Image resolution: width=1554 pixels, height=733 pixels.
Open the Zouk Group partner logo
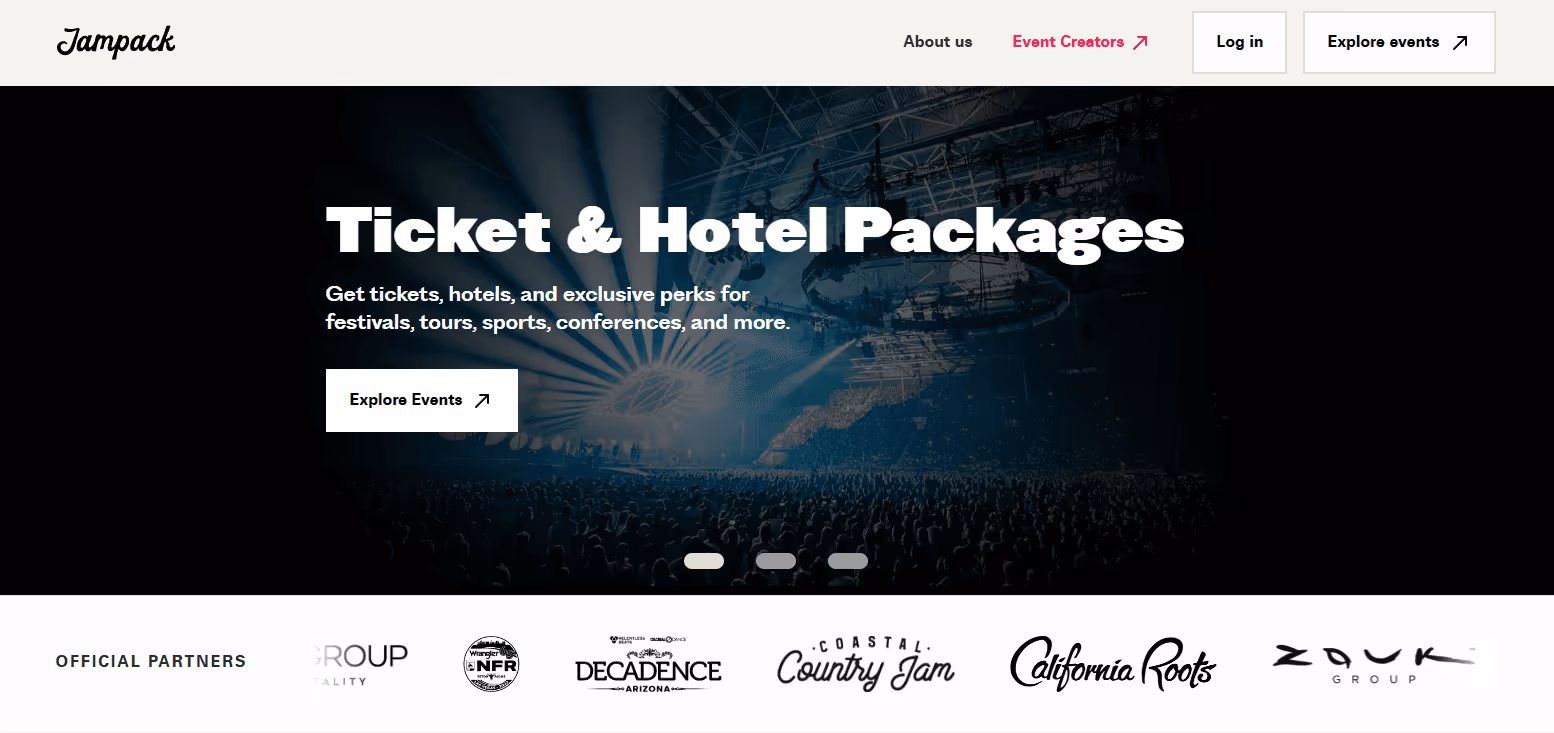click(1373, 664)
